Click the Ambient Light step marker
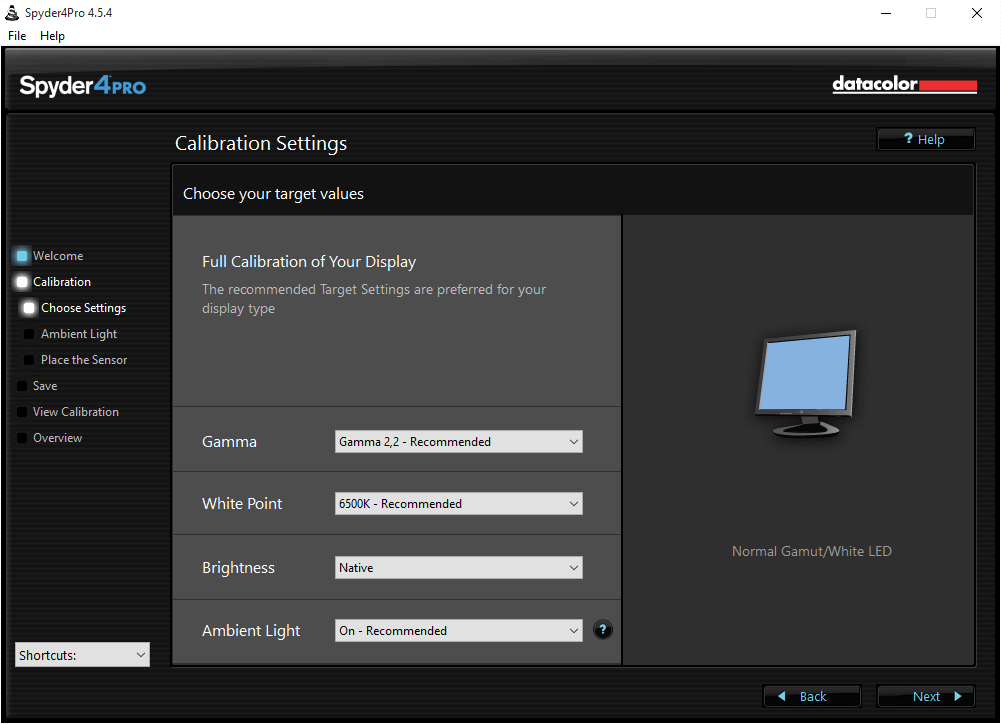The image size is (1001, 724). click(x=29, y=334)
